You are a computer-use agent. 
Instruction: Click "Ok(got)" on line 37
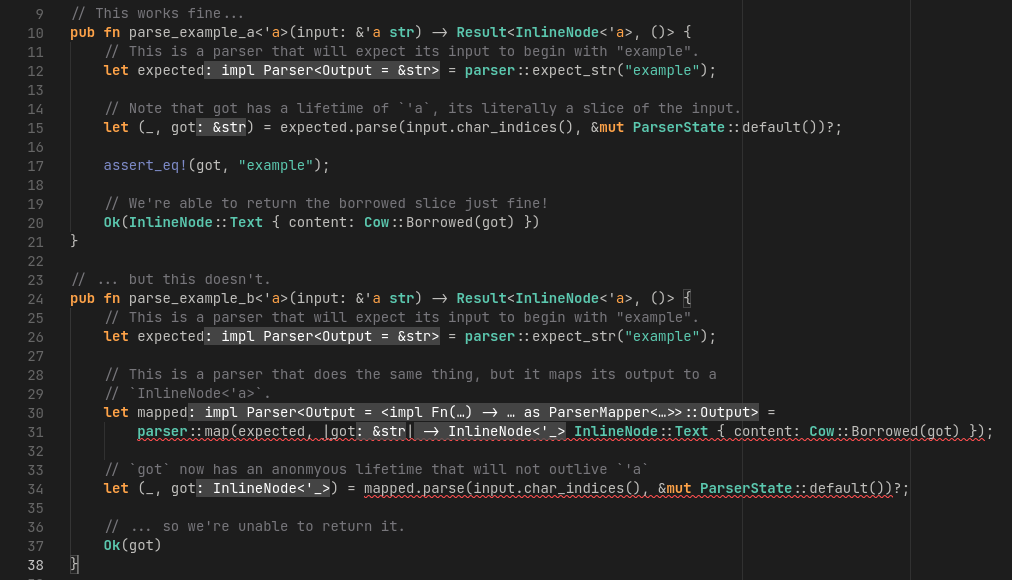(x=132, y=546)
